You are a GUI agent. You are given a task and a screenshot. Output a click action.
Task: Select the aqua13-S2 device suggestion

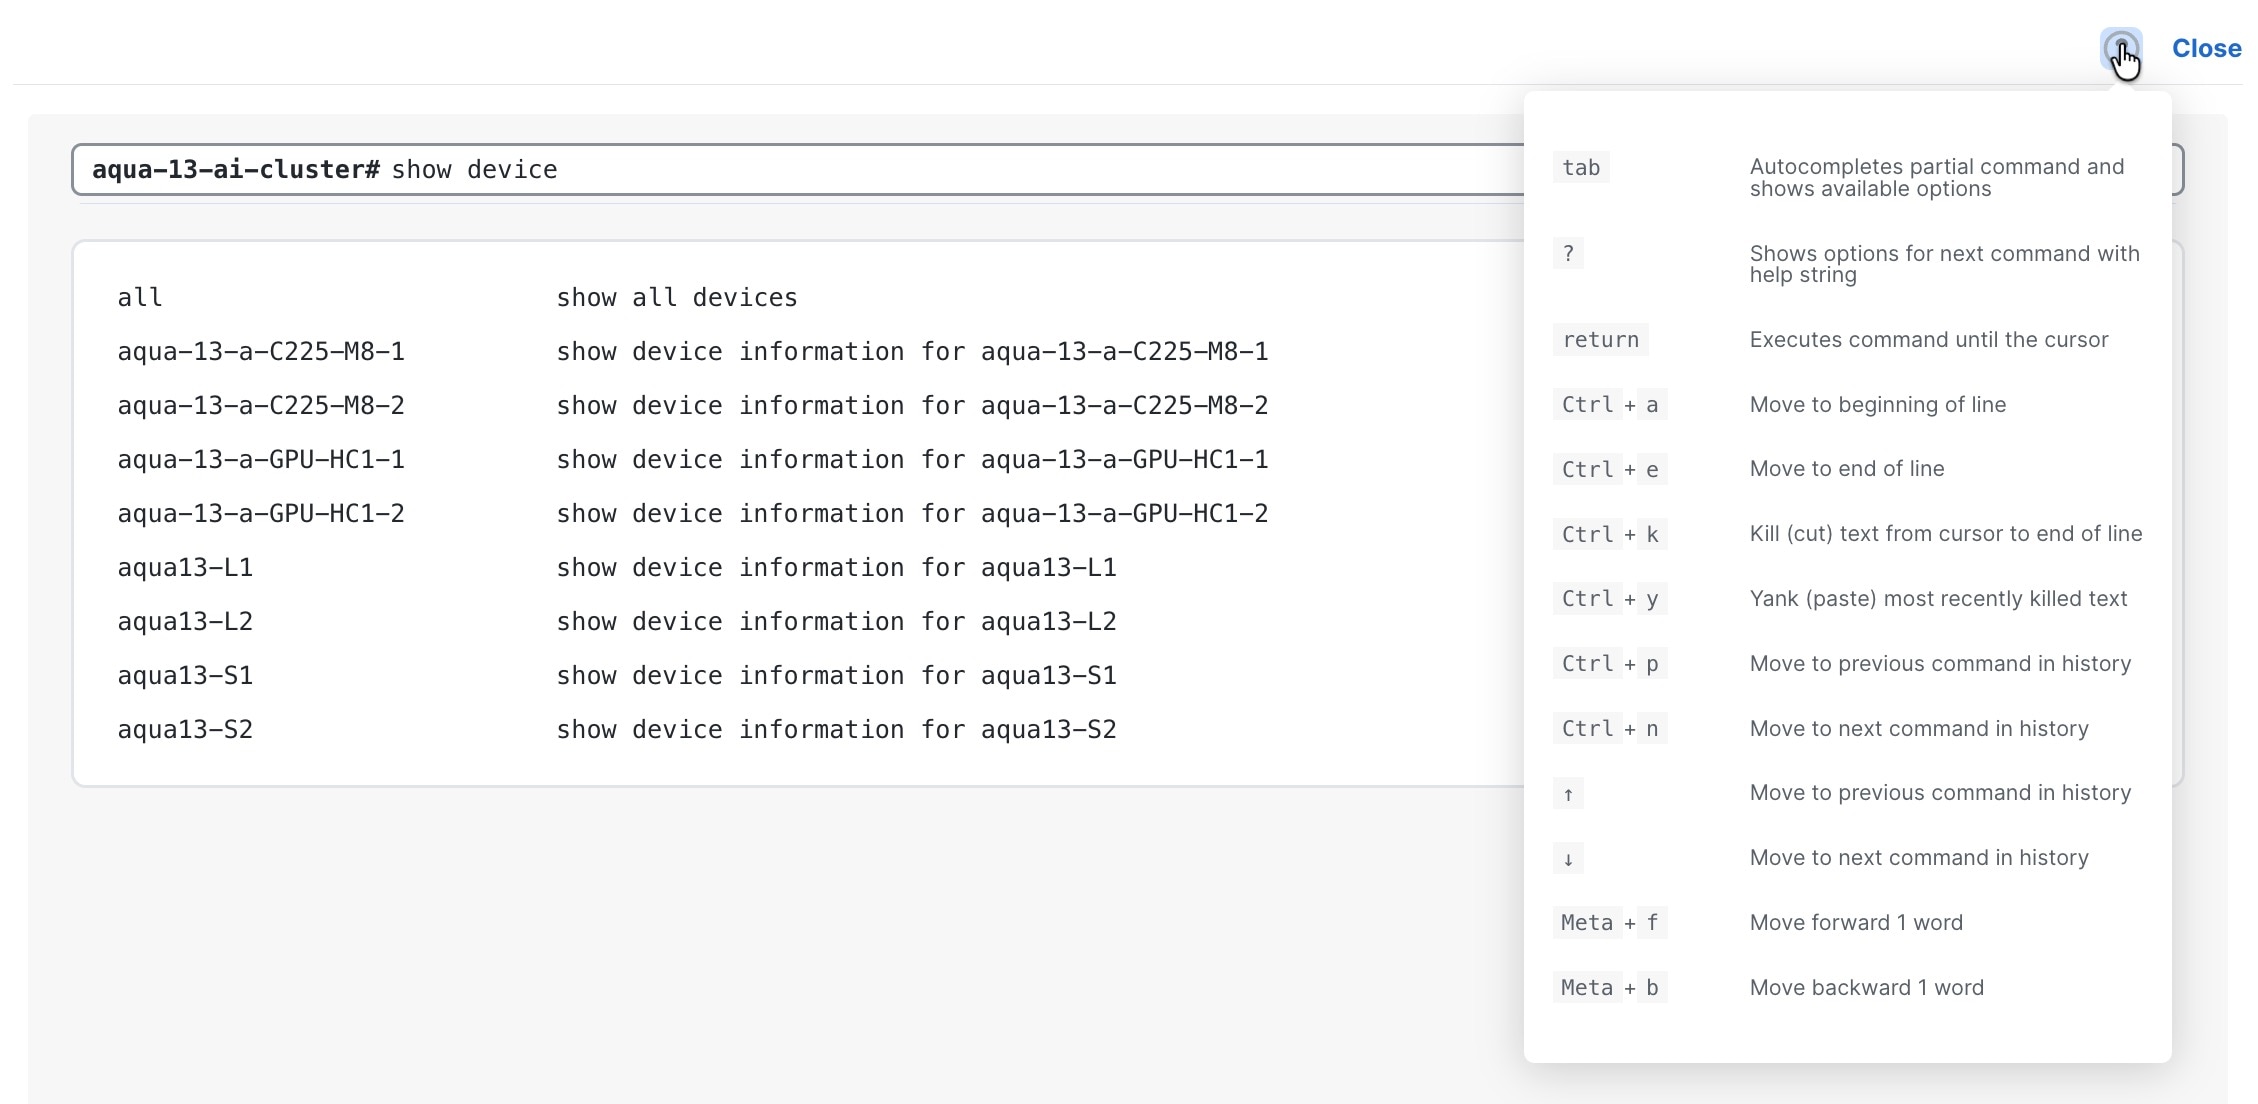pos(185,730)
